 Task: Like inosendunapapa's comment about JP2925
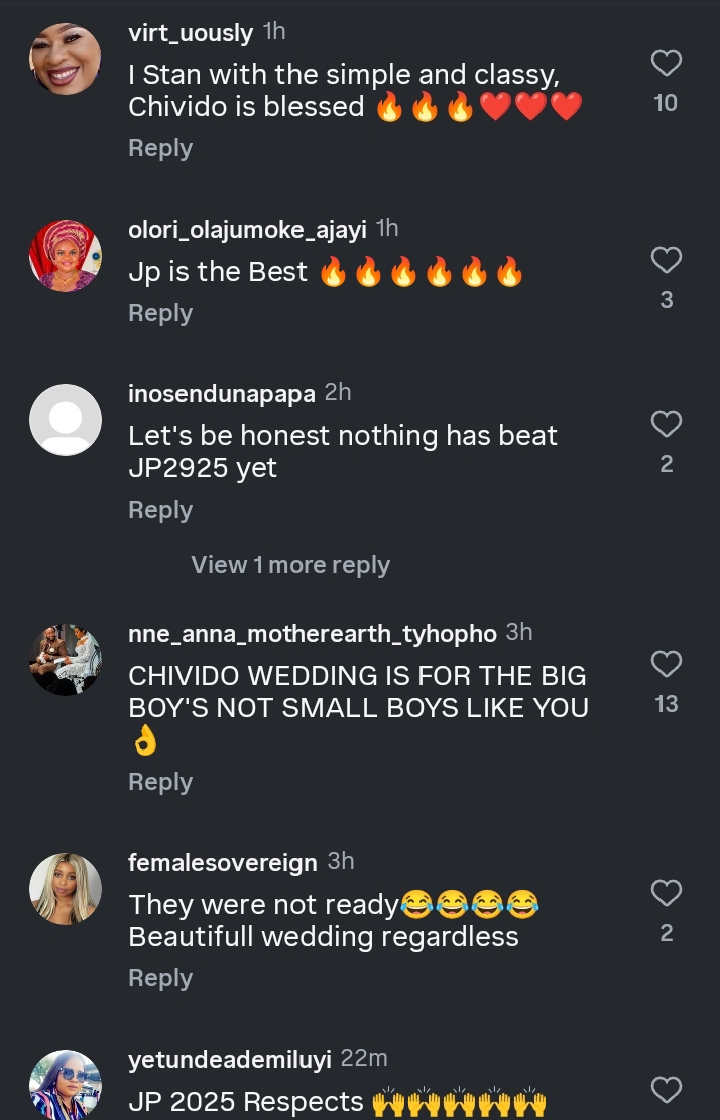(x=666, y=425)
